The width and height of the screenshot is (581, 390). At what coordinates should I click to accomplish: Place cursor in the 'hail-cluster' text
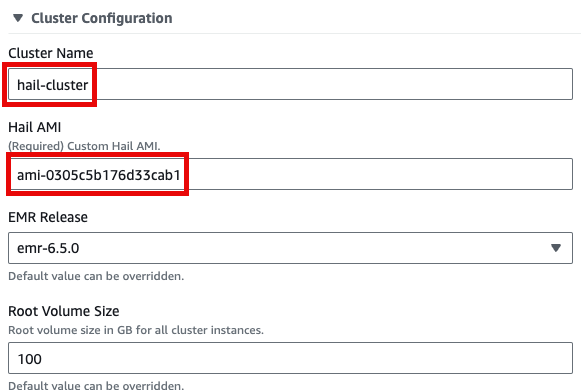[x=53, y=85]
